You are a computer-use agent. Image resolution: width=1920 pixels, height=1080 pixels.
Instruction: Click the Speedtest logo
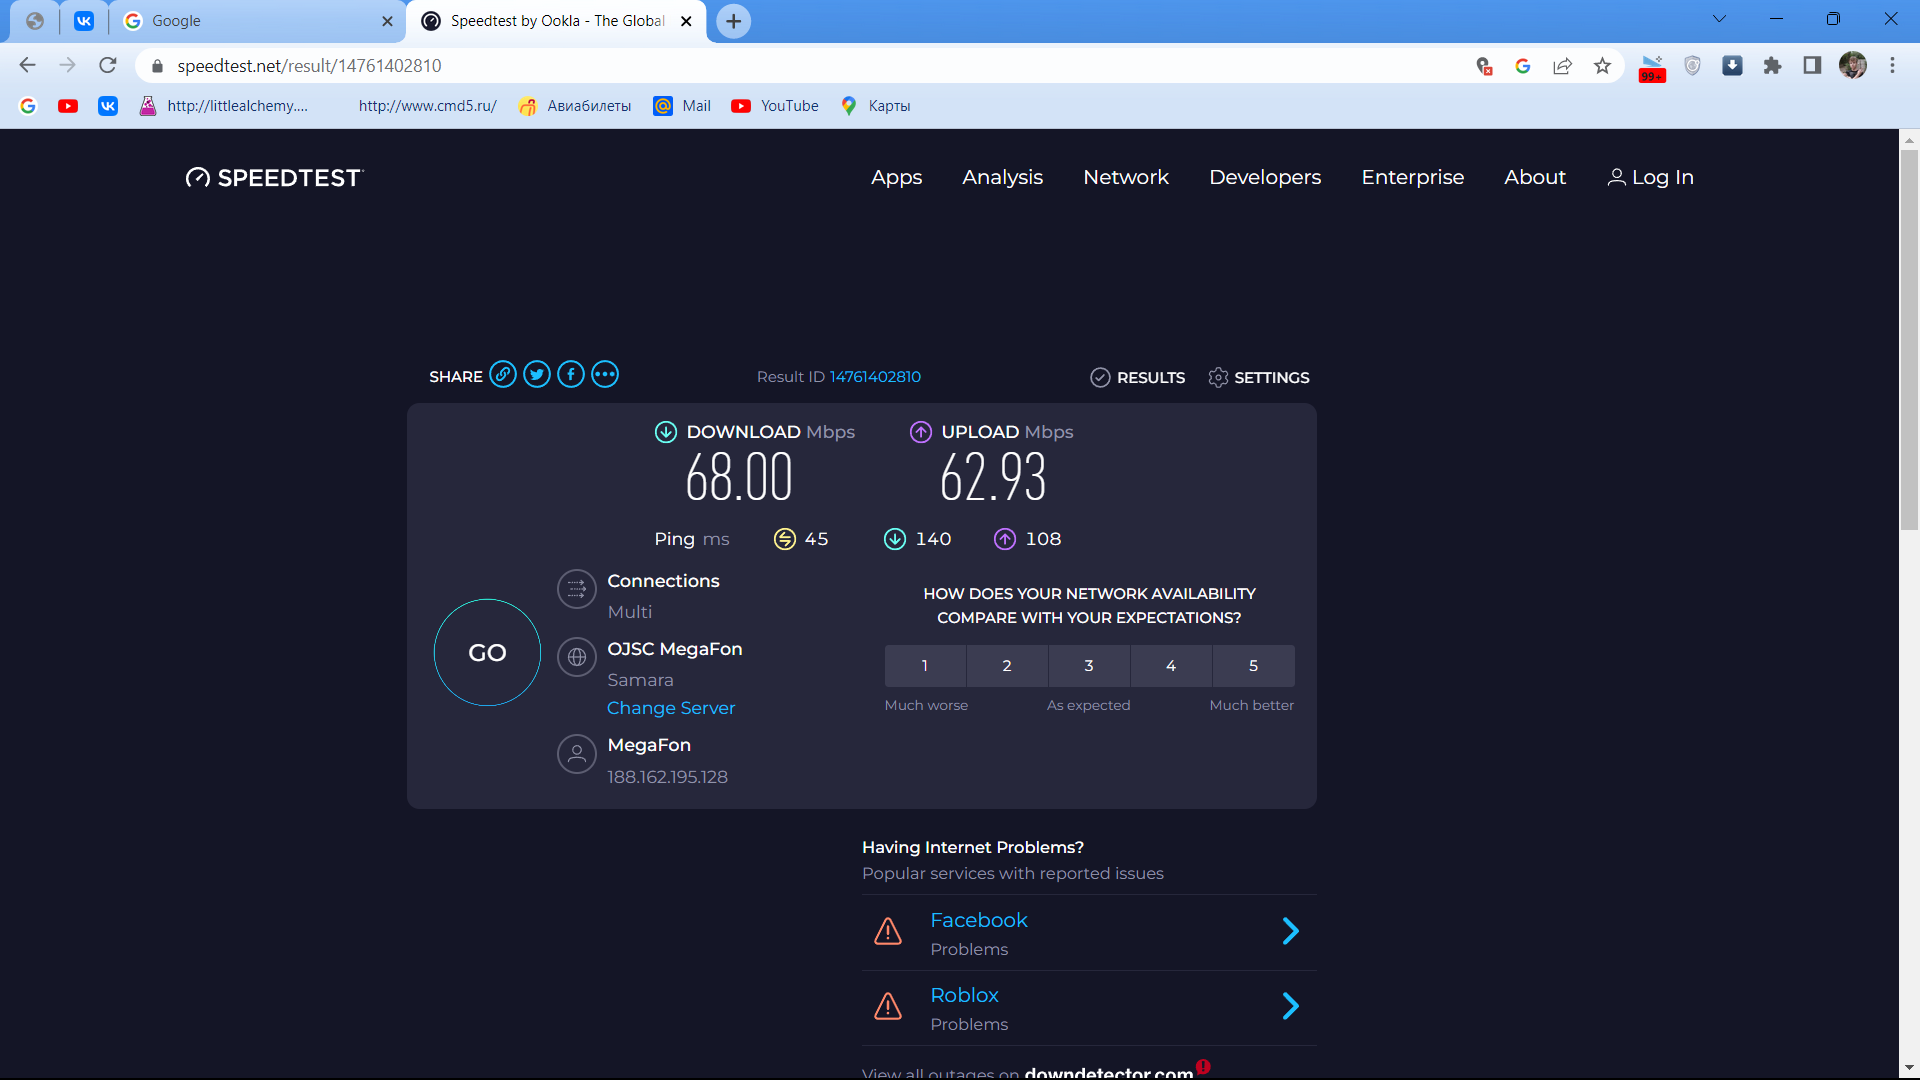(275, 178)
